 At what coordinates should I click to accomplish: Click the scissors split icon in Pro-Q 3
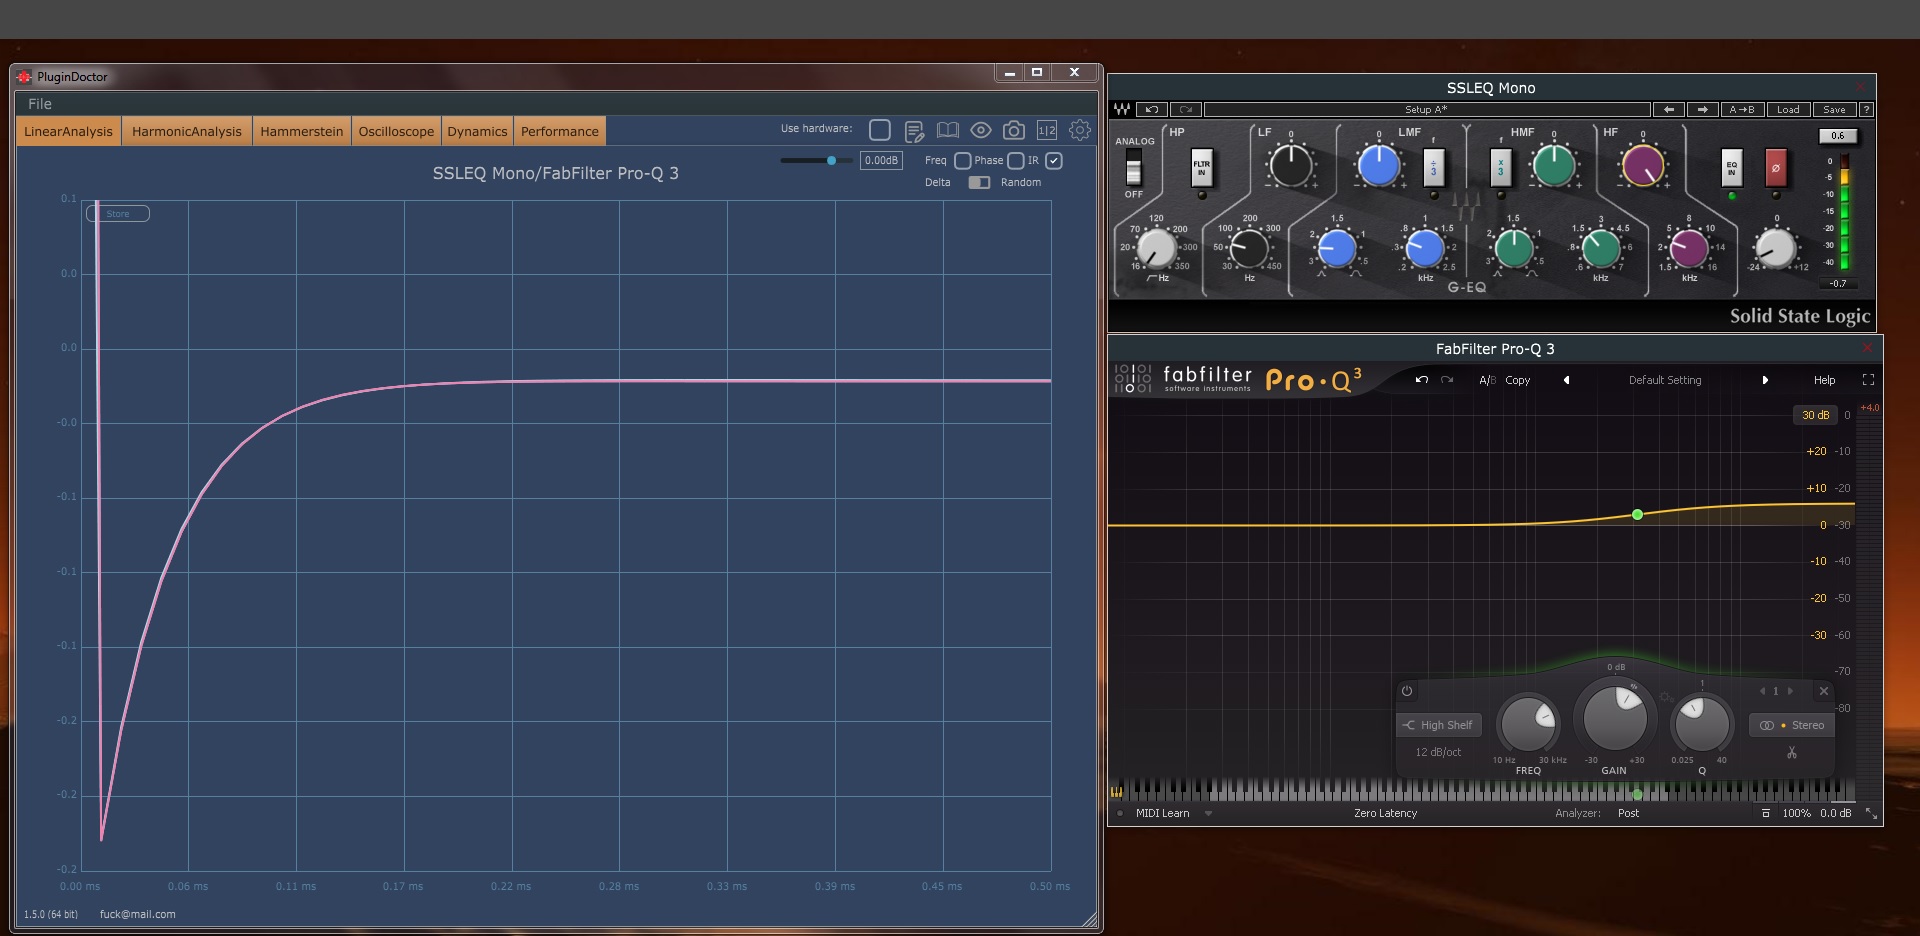click(1791, 752)
